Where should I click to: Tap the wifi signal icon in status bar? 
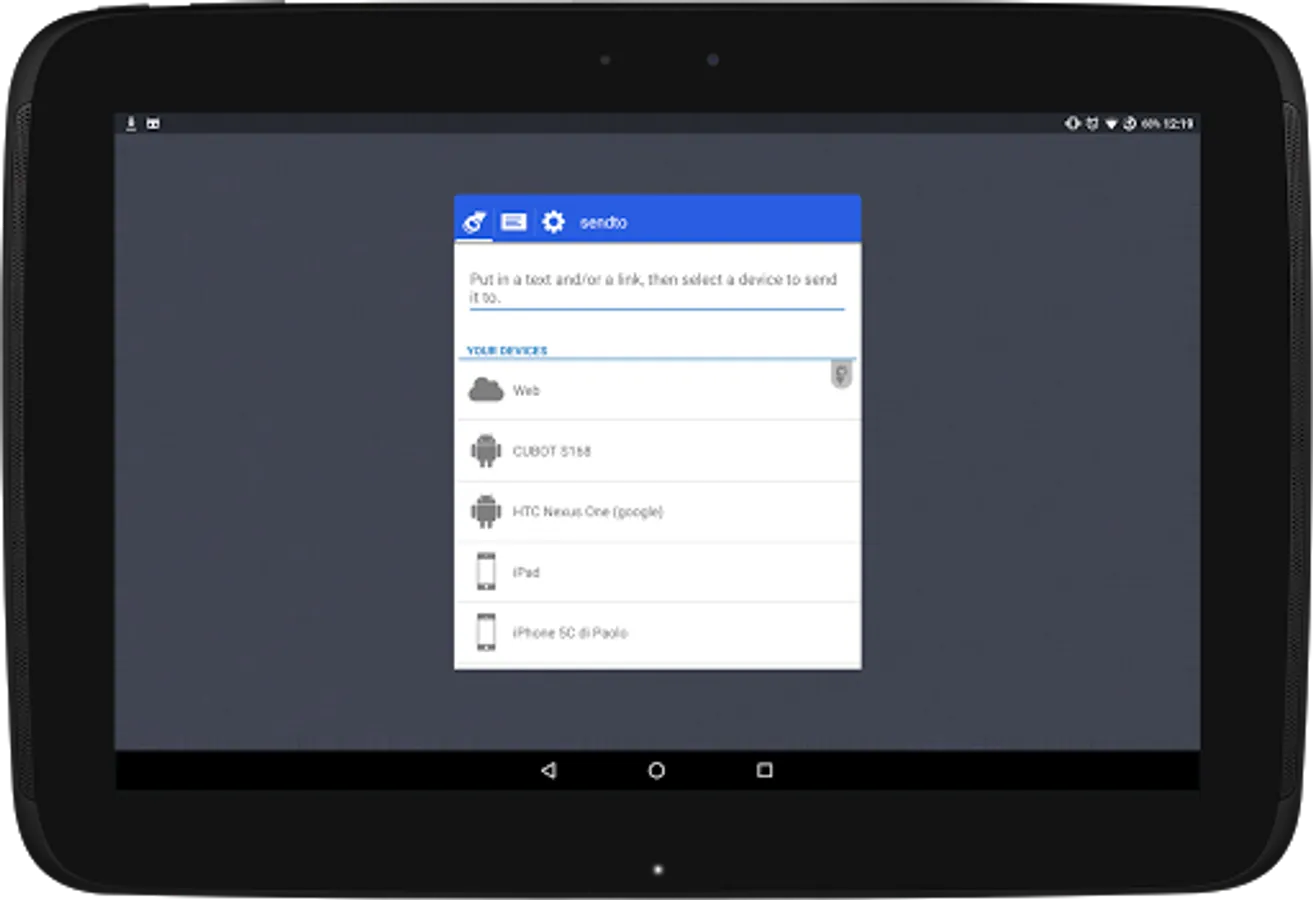pyautogui.click(x=1110, y=124)
